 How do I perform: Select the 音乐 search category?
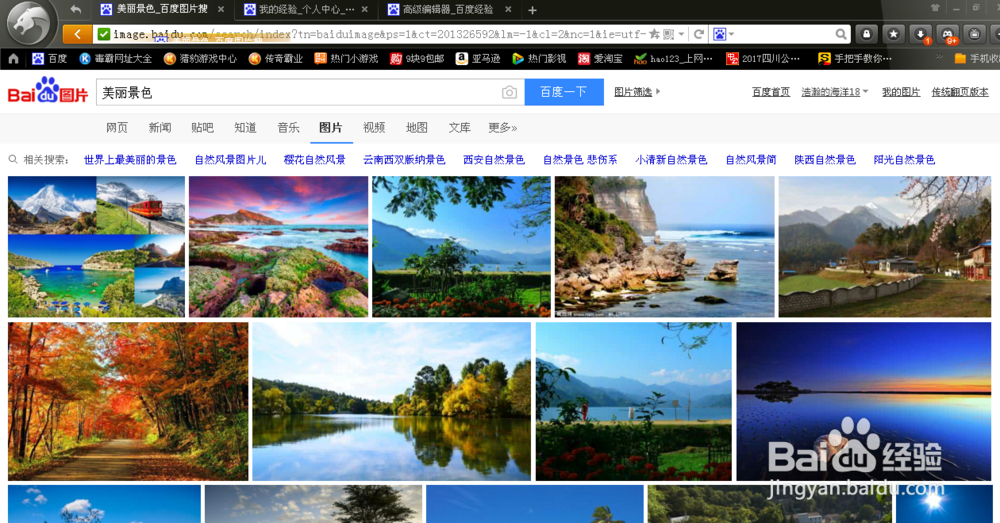288,128
